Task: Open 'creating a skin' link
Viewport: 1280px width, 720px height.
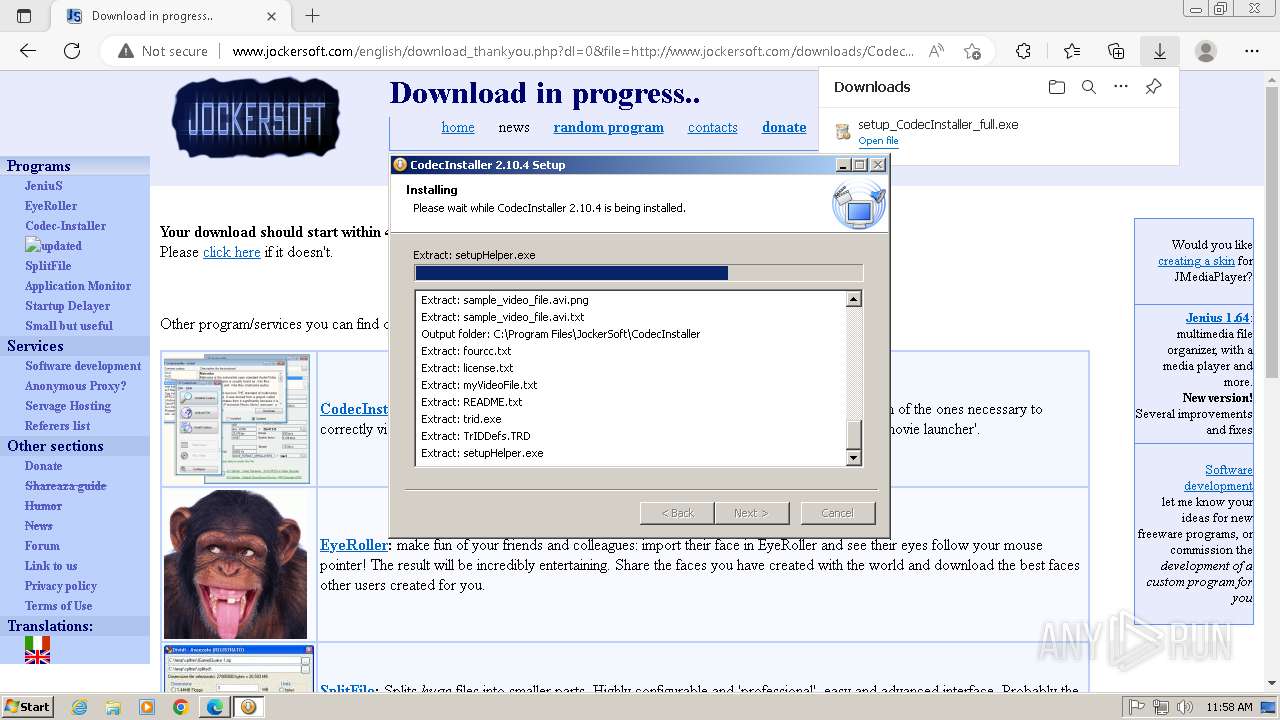Action: 1196,261
